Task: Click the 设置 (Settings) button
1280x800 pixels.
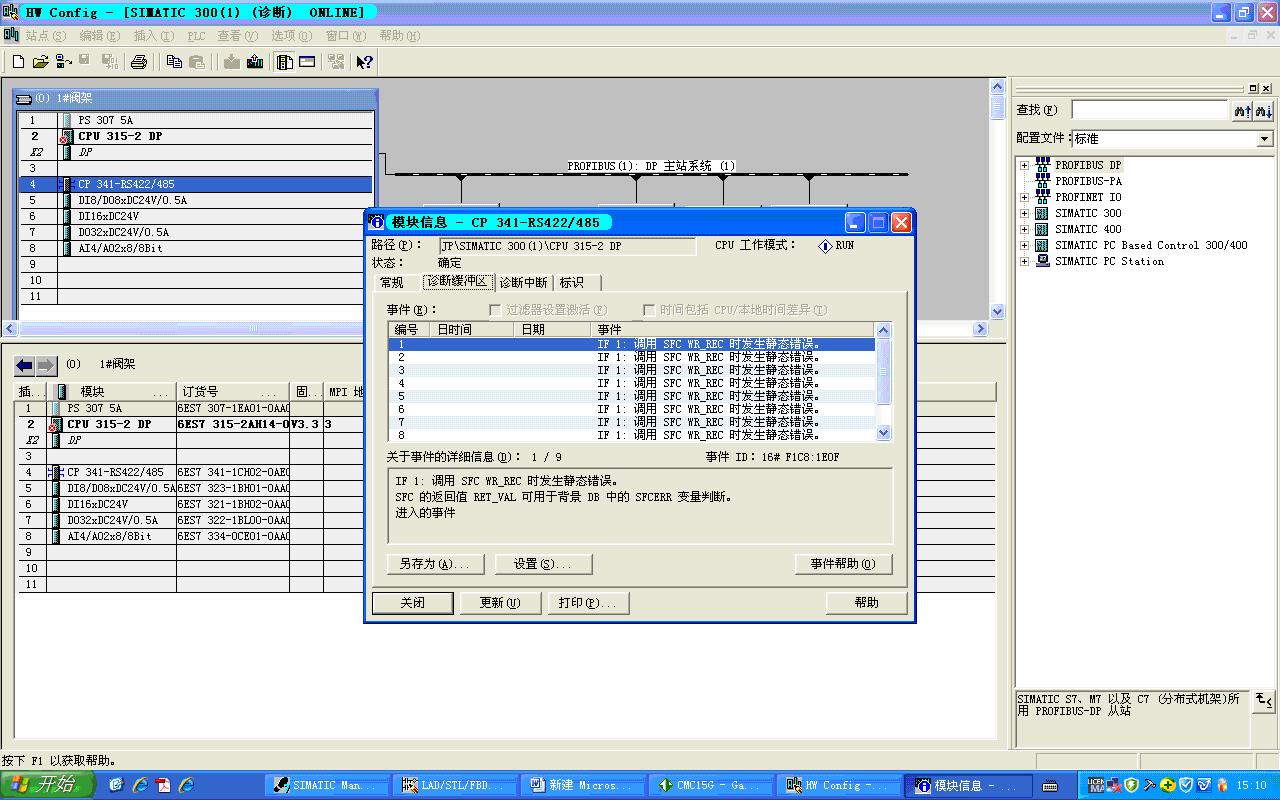Action: pos(543,564)
